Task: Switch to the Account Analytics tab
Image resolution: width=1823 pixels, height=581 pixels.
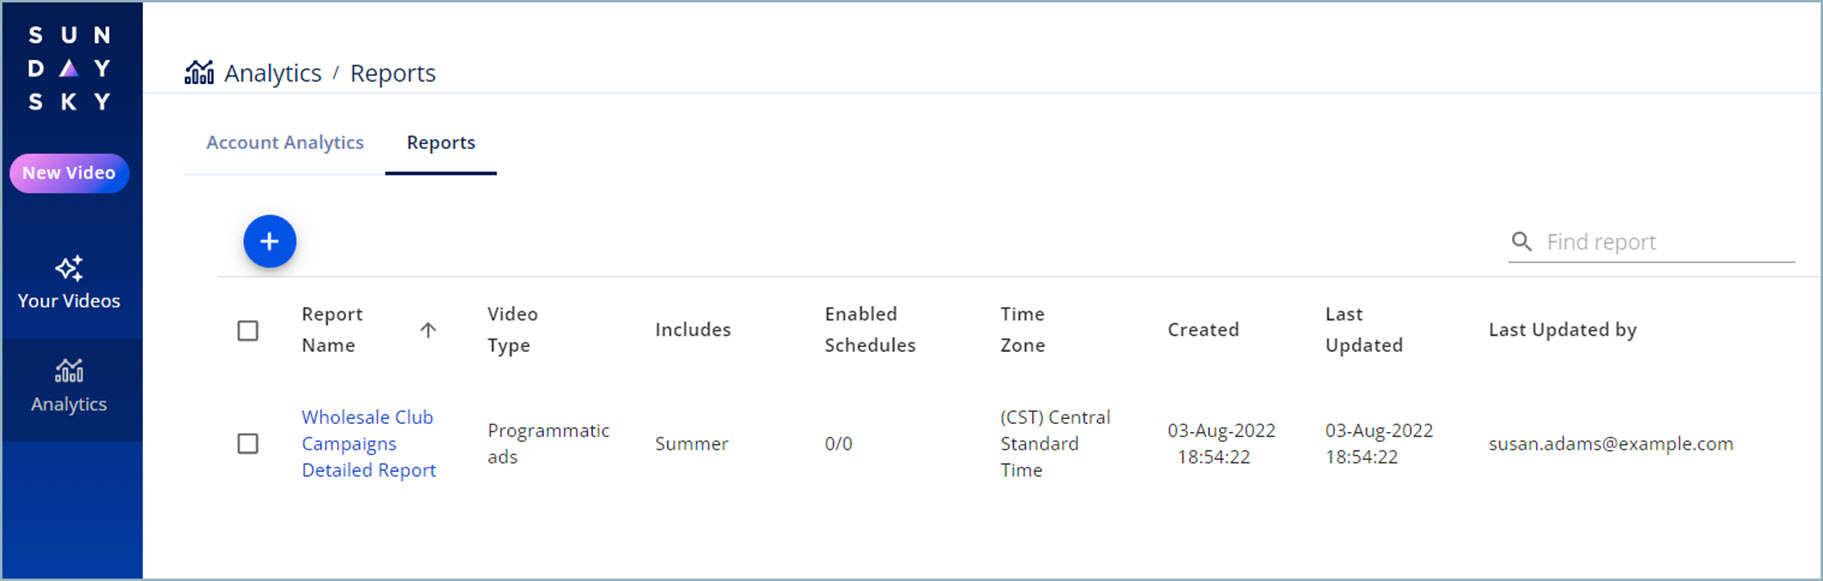Action: (285, 142)
